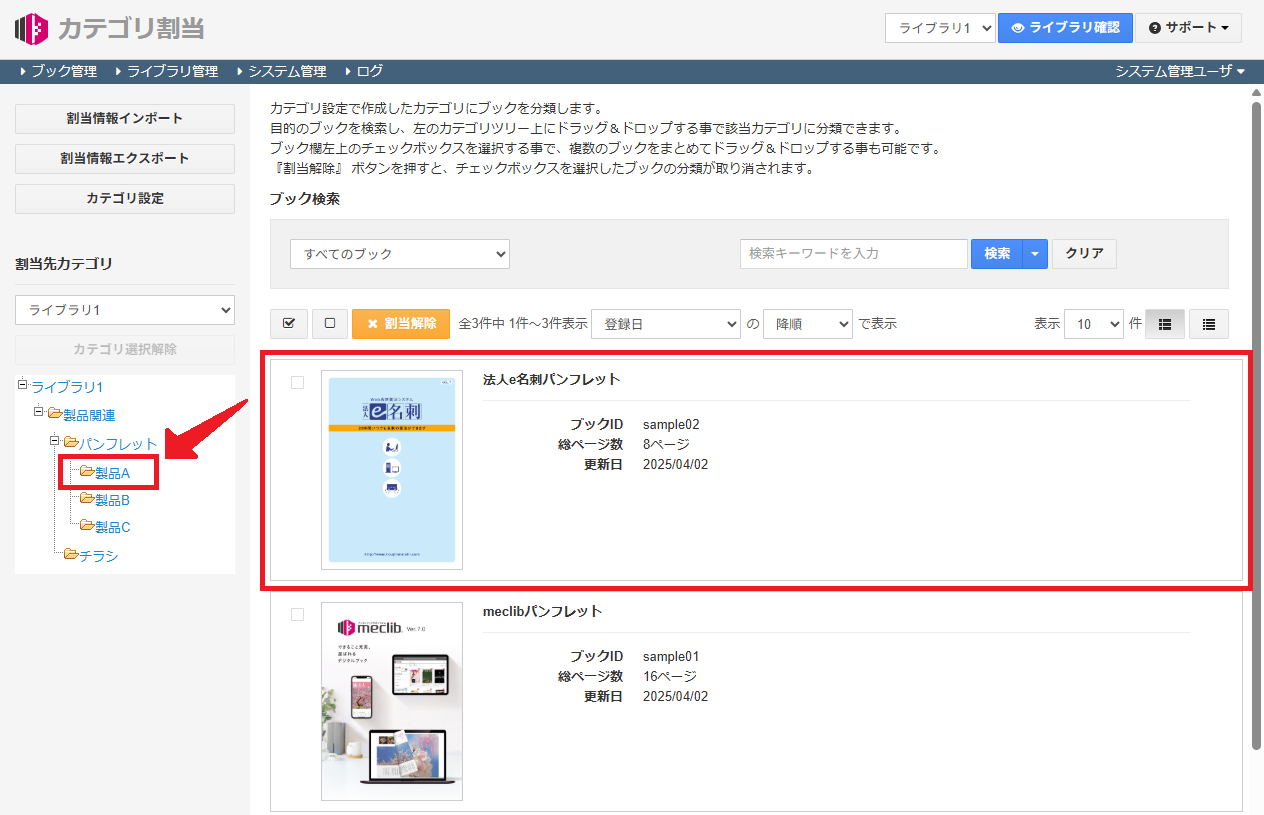Check the meclibパンフレット book checkbox
The height and width of the screenshot is (815, 1264).
[x=297, y=614]
